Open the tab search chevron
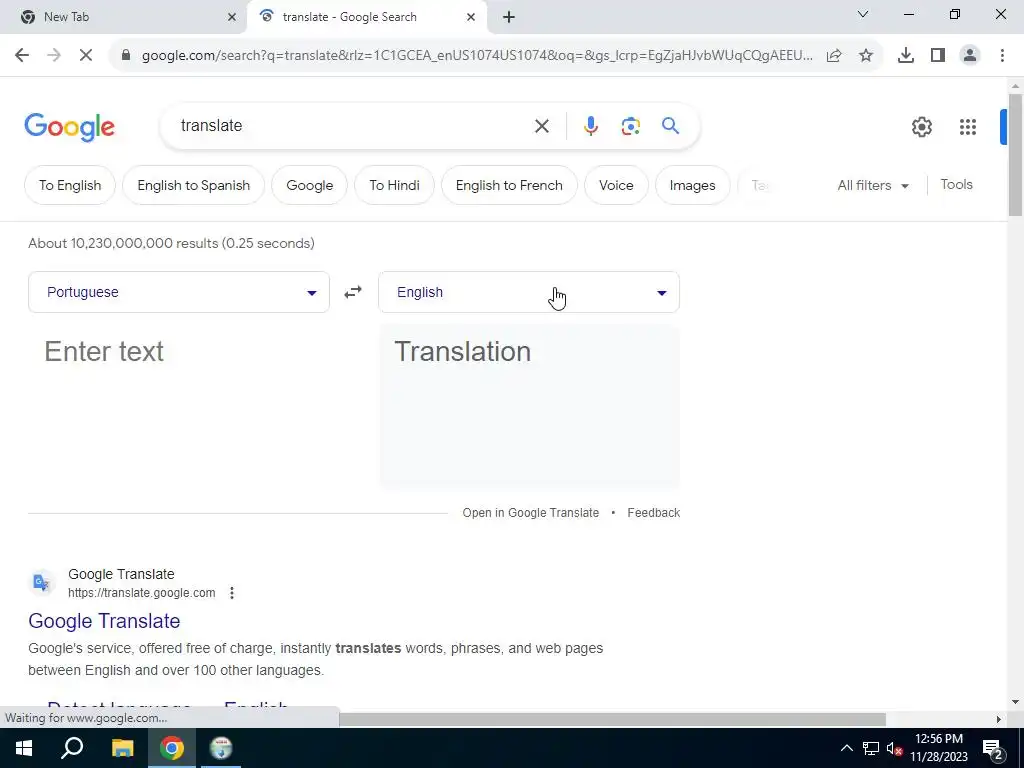Image resolution: width=1024 pixels, height=768 pixels. [863, 14]
